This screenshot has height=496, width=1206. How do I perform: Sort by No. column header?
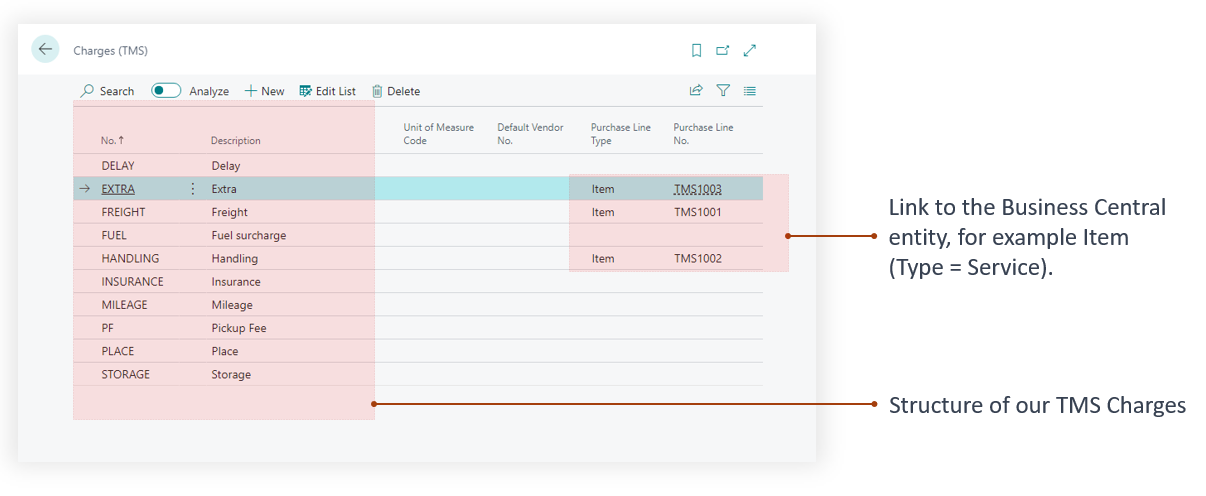tap(112, 141)
